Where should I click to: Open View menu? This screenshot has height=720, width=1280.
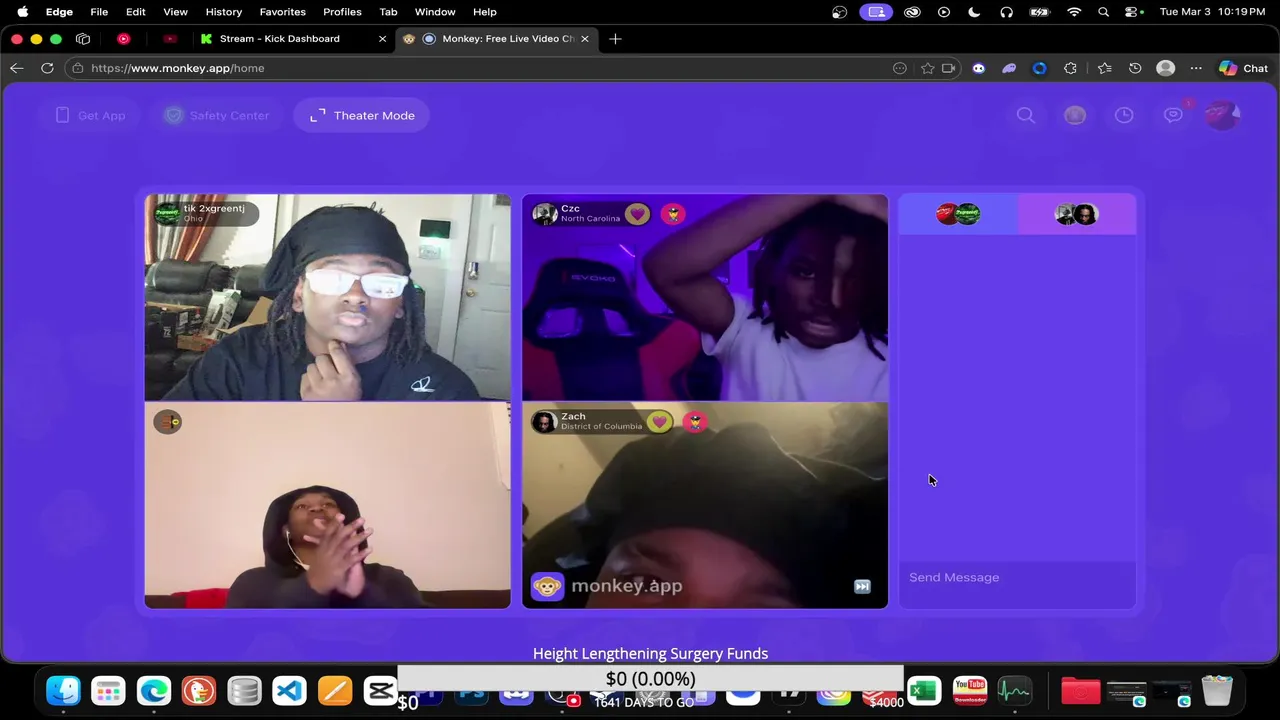(x=175, y=12)
